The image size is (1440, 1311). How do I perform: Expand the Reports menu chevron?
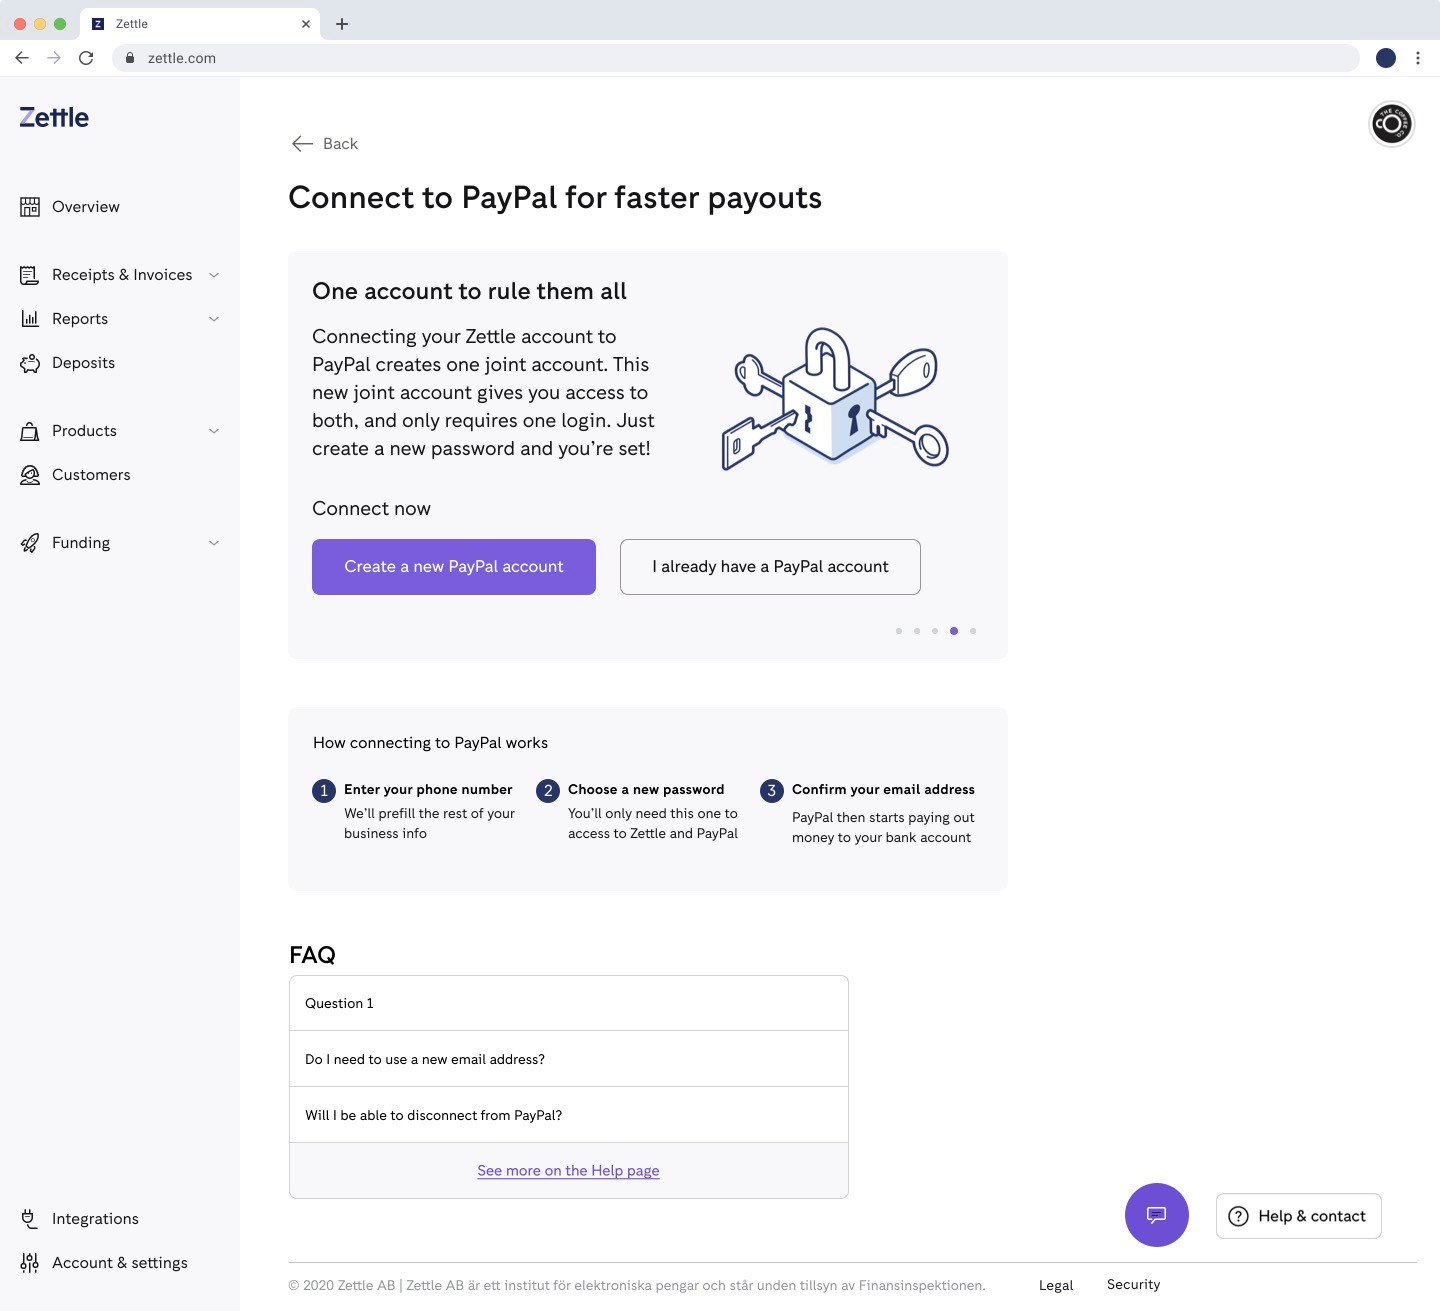214,319
